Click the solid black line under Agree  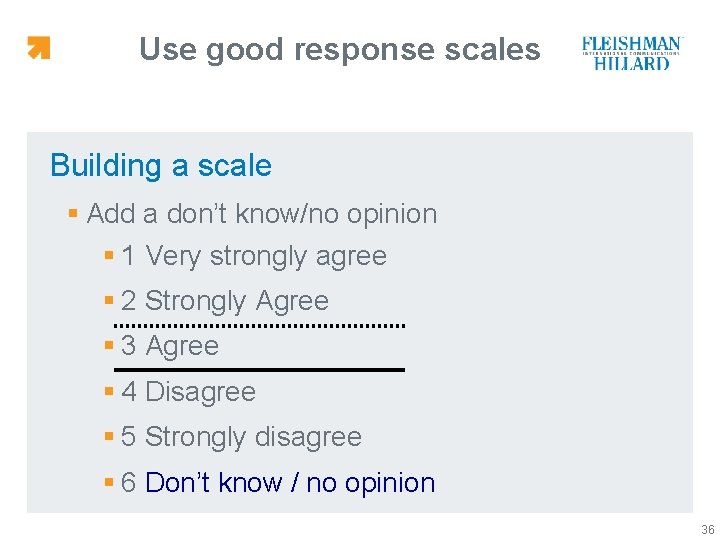(258, 370)
